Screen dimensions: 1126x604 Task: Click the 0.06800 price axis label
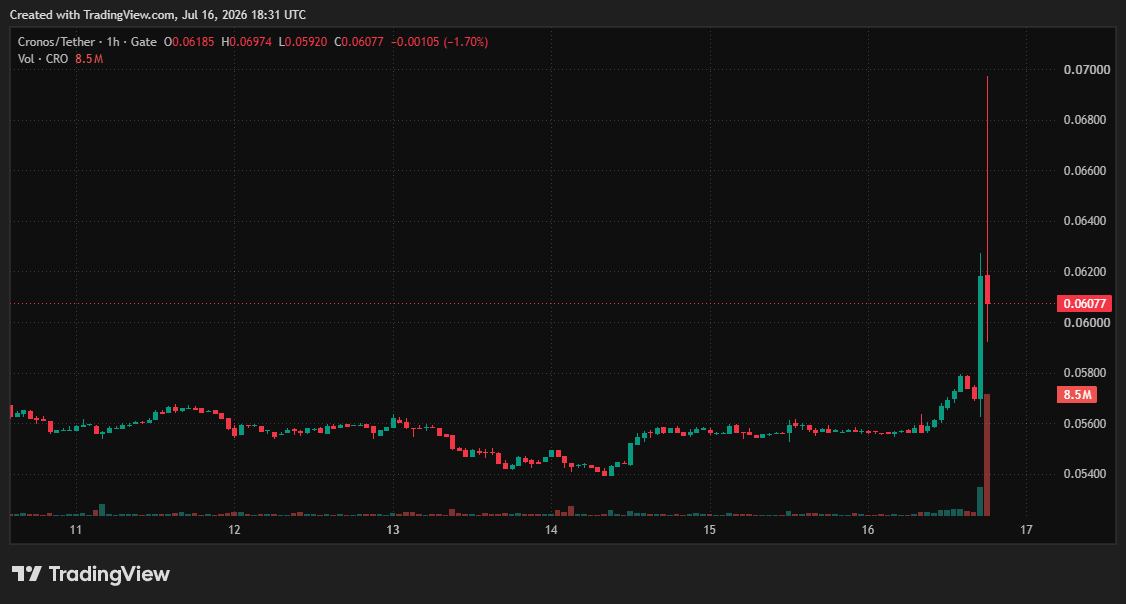pos(1085,120)
